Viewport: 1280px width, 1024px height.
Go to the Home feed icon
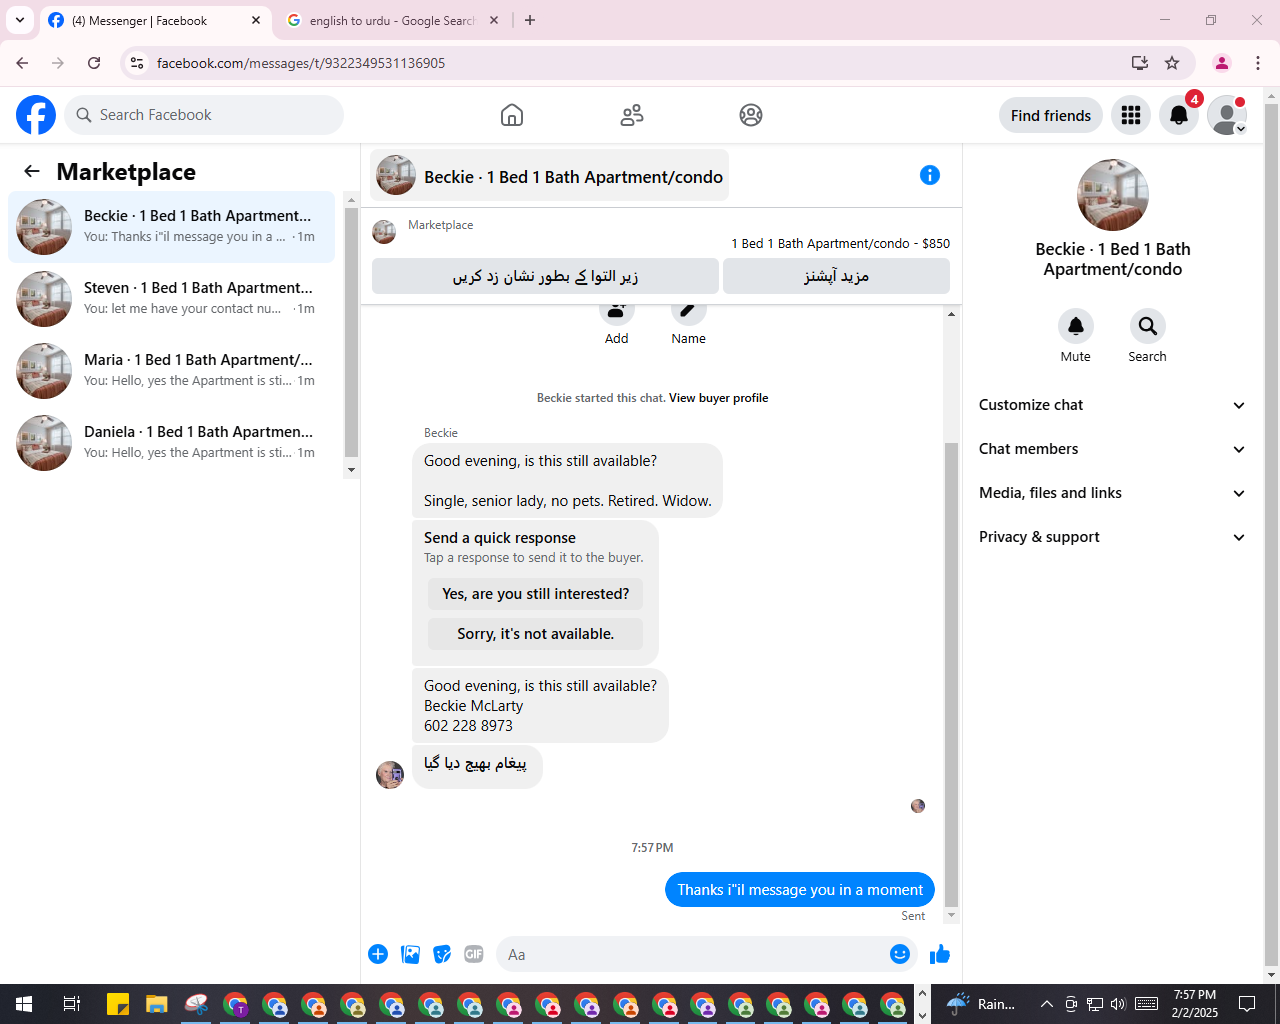tap(512, 115)
